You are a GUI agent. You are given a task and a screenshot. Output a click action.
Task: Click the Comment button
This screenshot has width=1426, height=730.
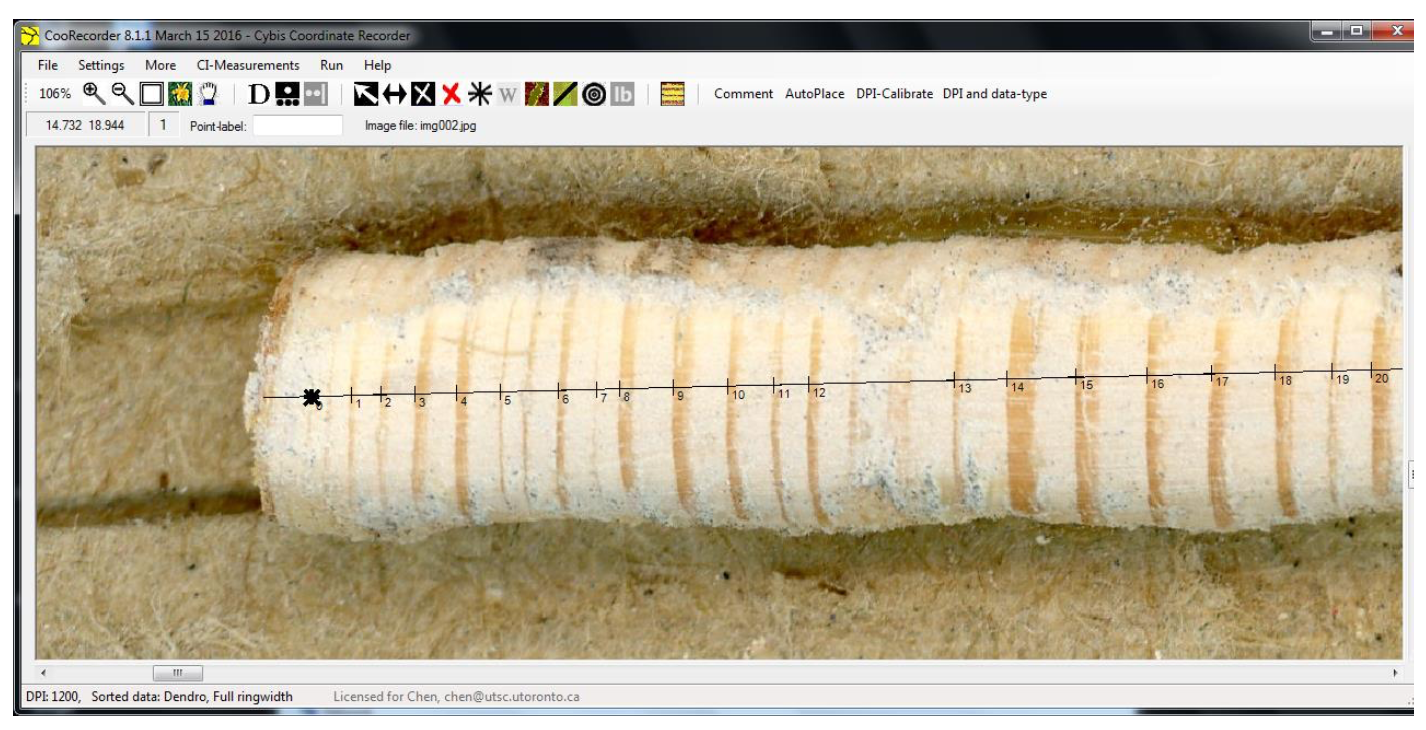point(743,94)
